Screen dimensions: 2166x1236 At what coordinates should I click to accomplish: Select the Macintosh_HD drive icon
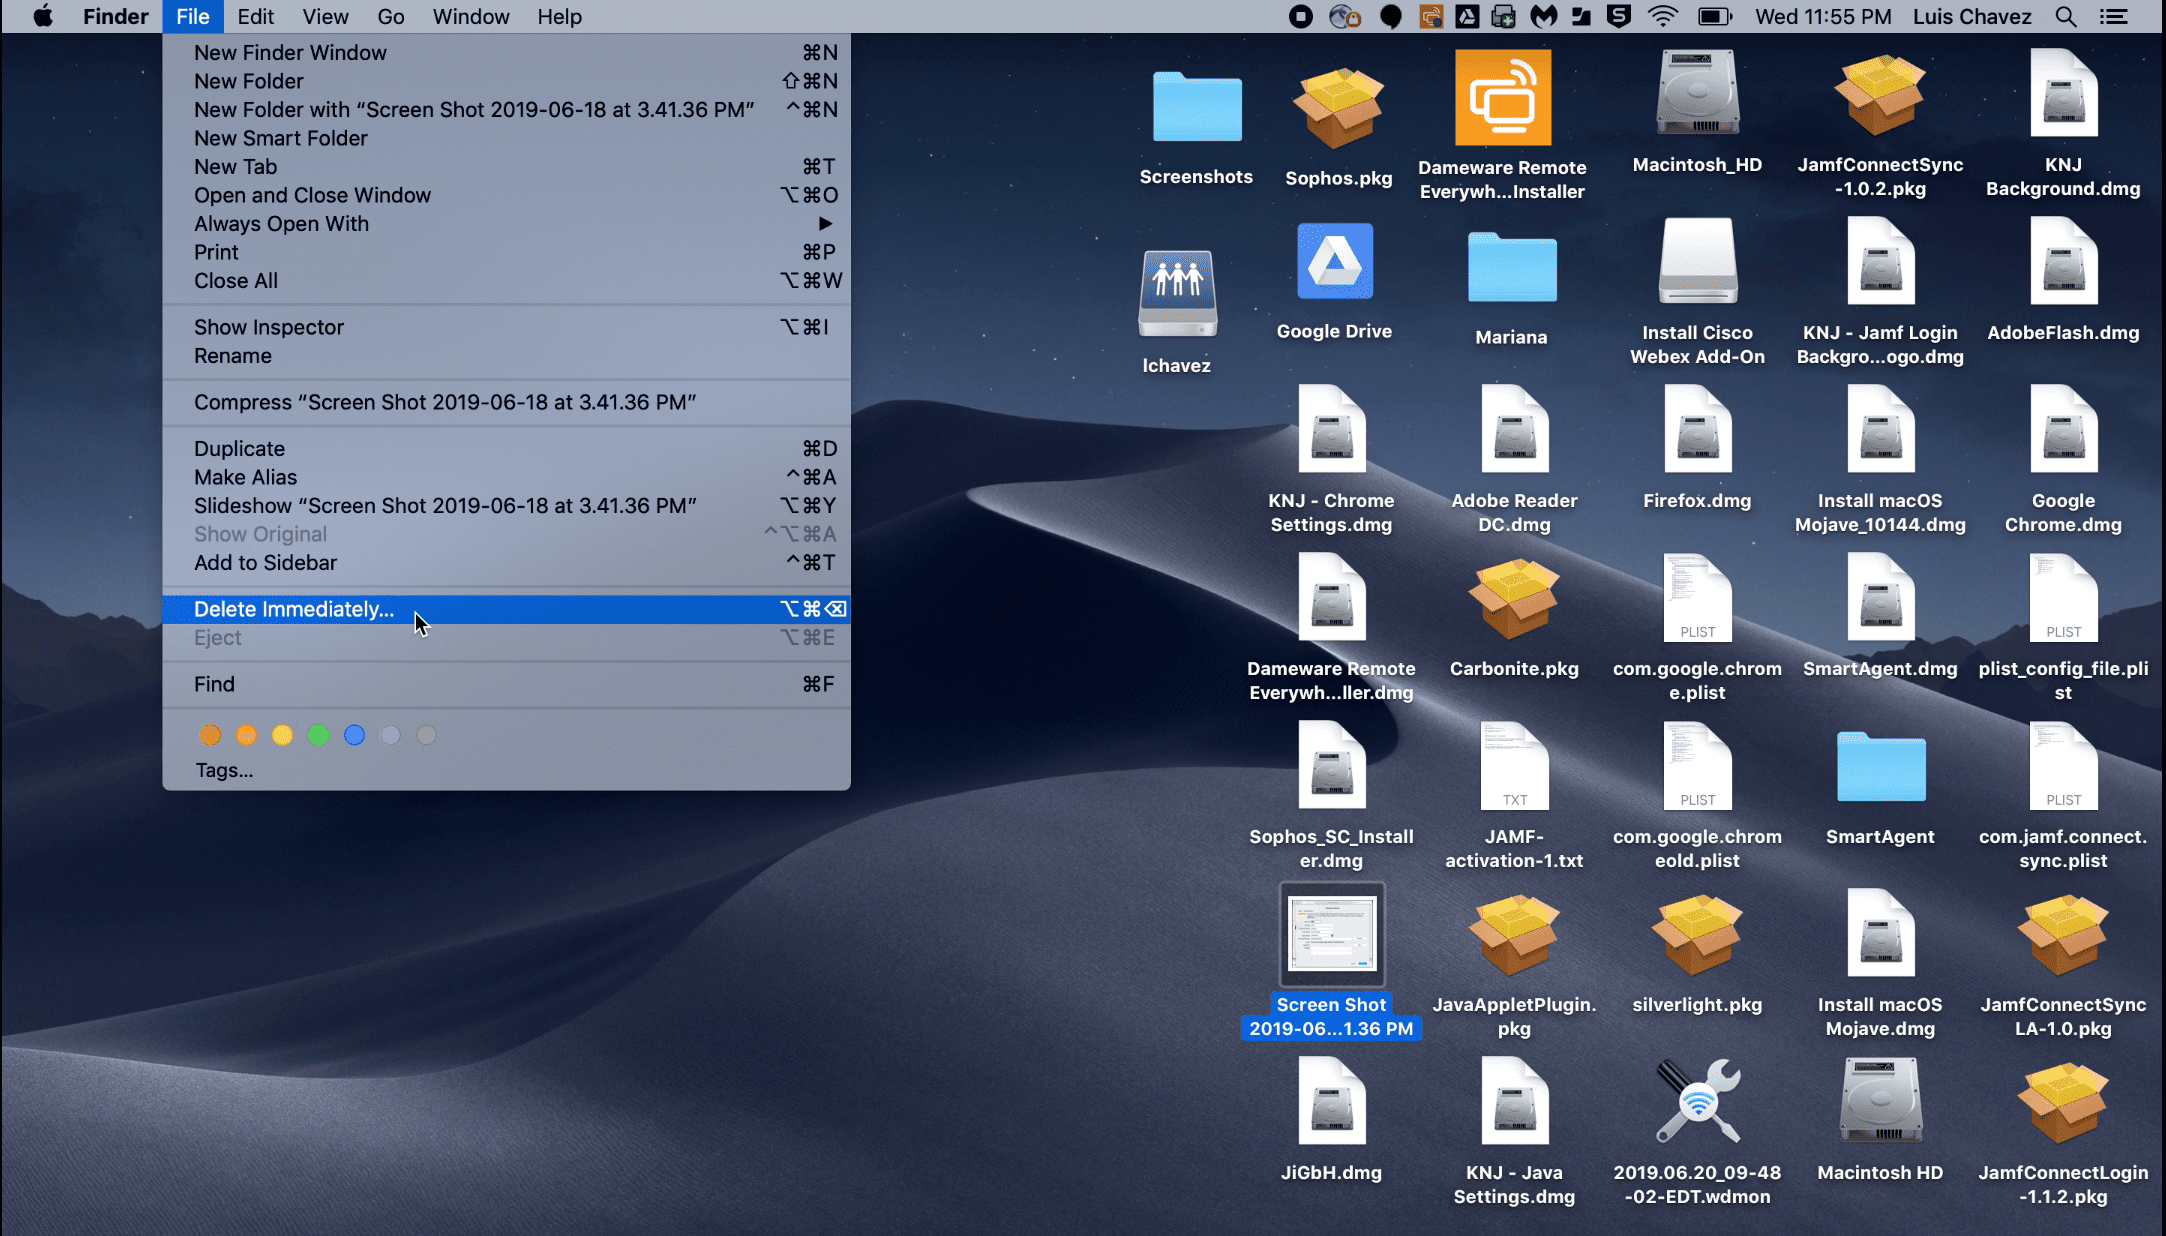(x=1697, y=93)
